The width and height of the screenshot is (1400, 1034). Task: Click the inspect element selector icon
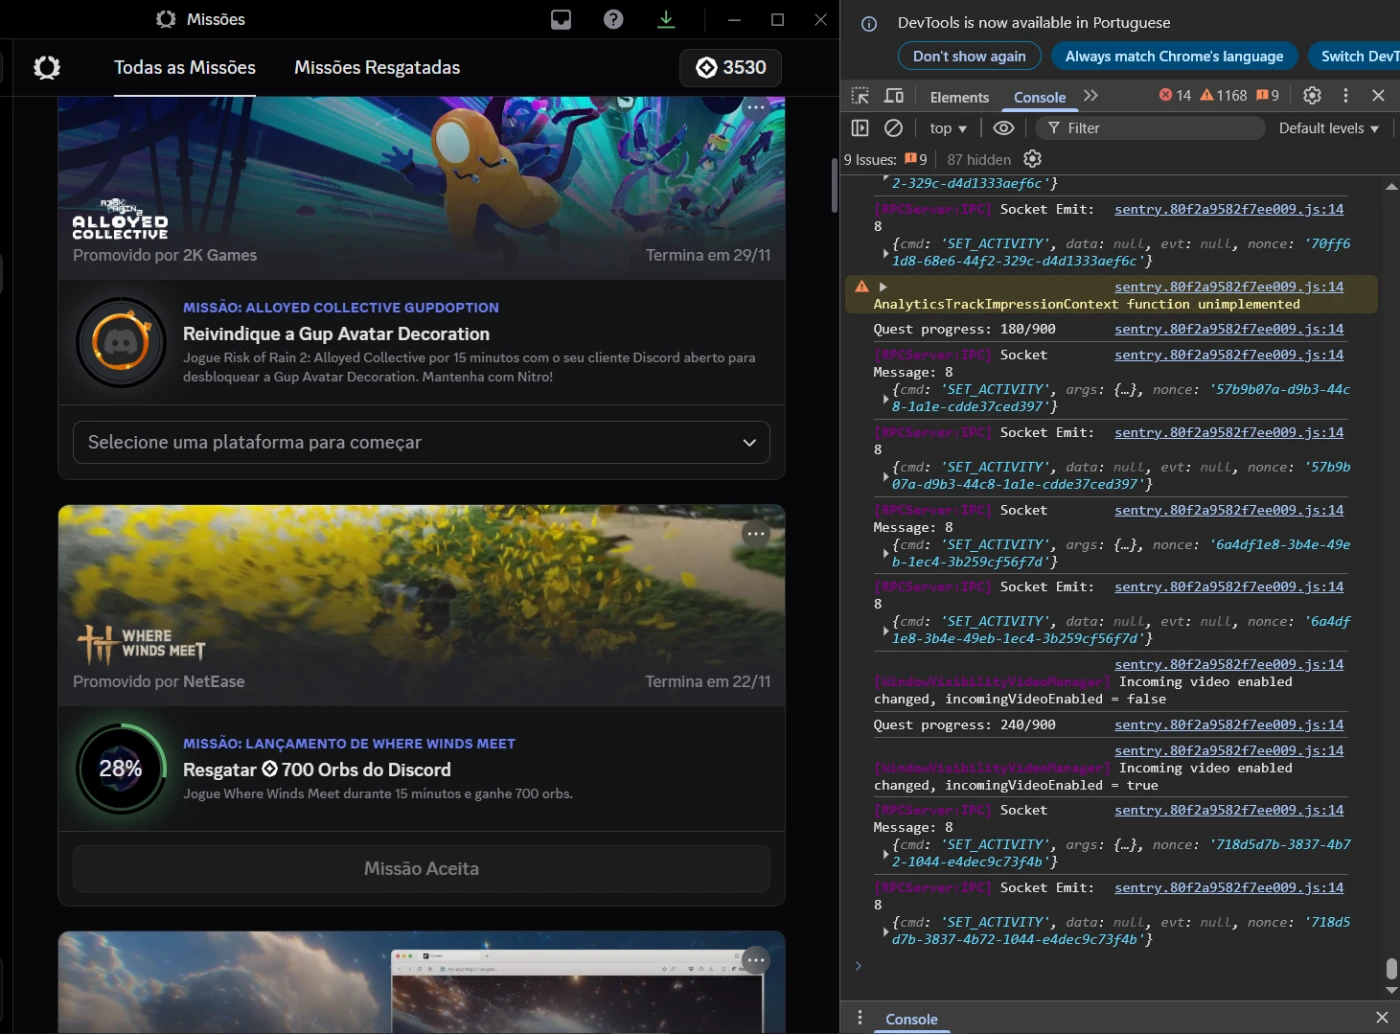coord(860,96)
